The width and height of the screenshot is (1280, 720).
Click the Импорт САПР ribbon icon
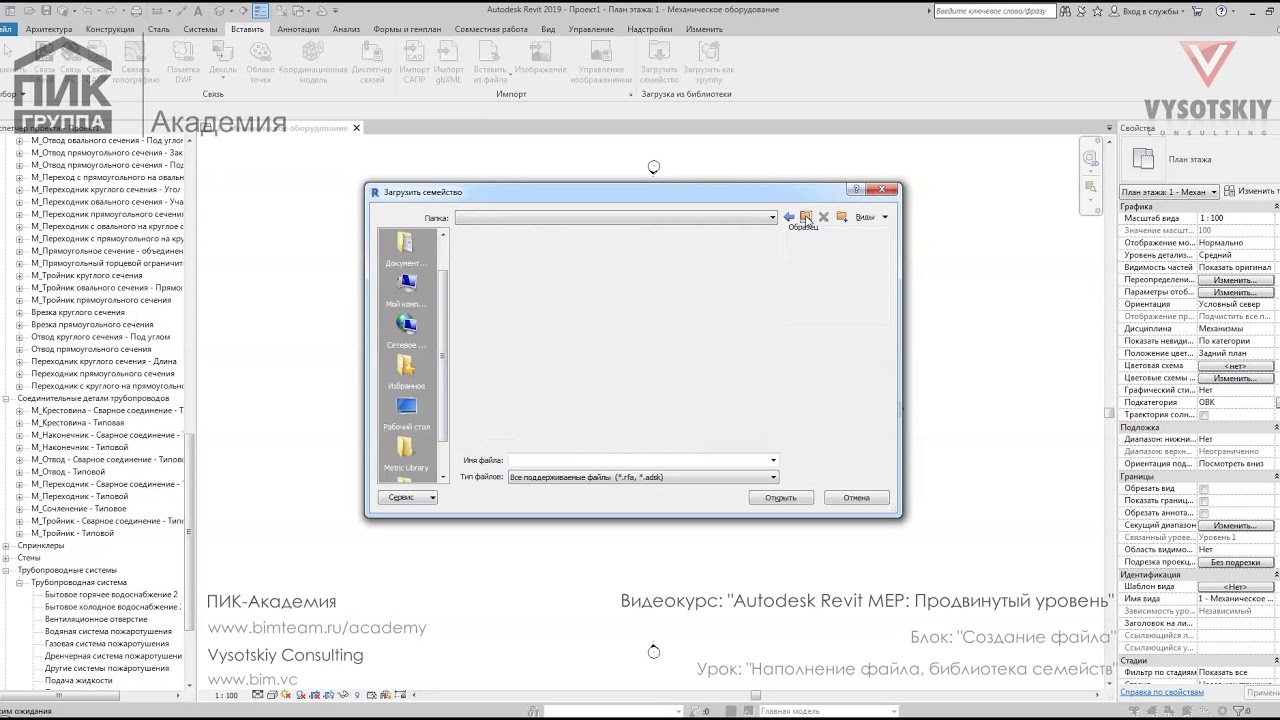[414, 62]
